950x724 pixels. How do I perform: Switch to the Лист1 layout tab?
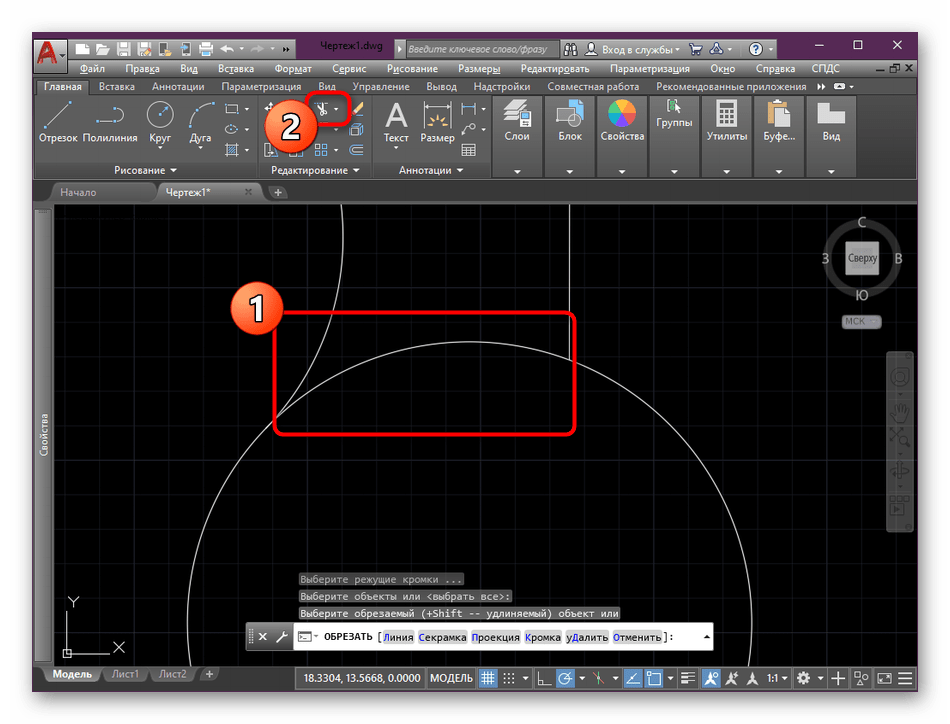tap(125, 674)
